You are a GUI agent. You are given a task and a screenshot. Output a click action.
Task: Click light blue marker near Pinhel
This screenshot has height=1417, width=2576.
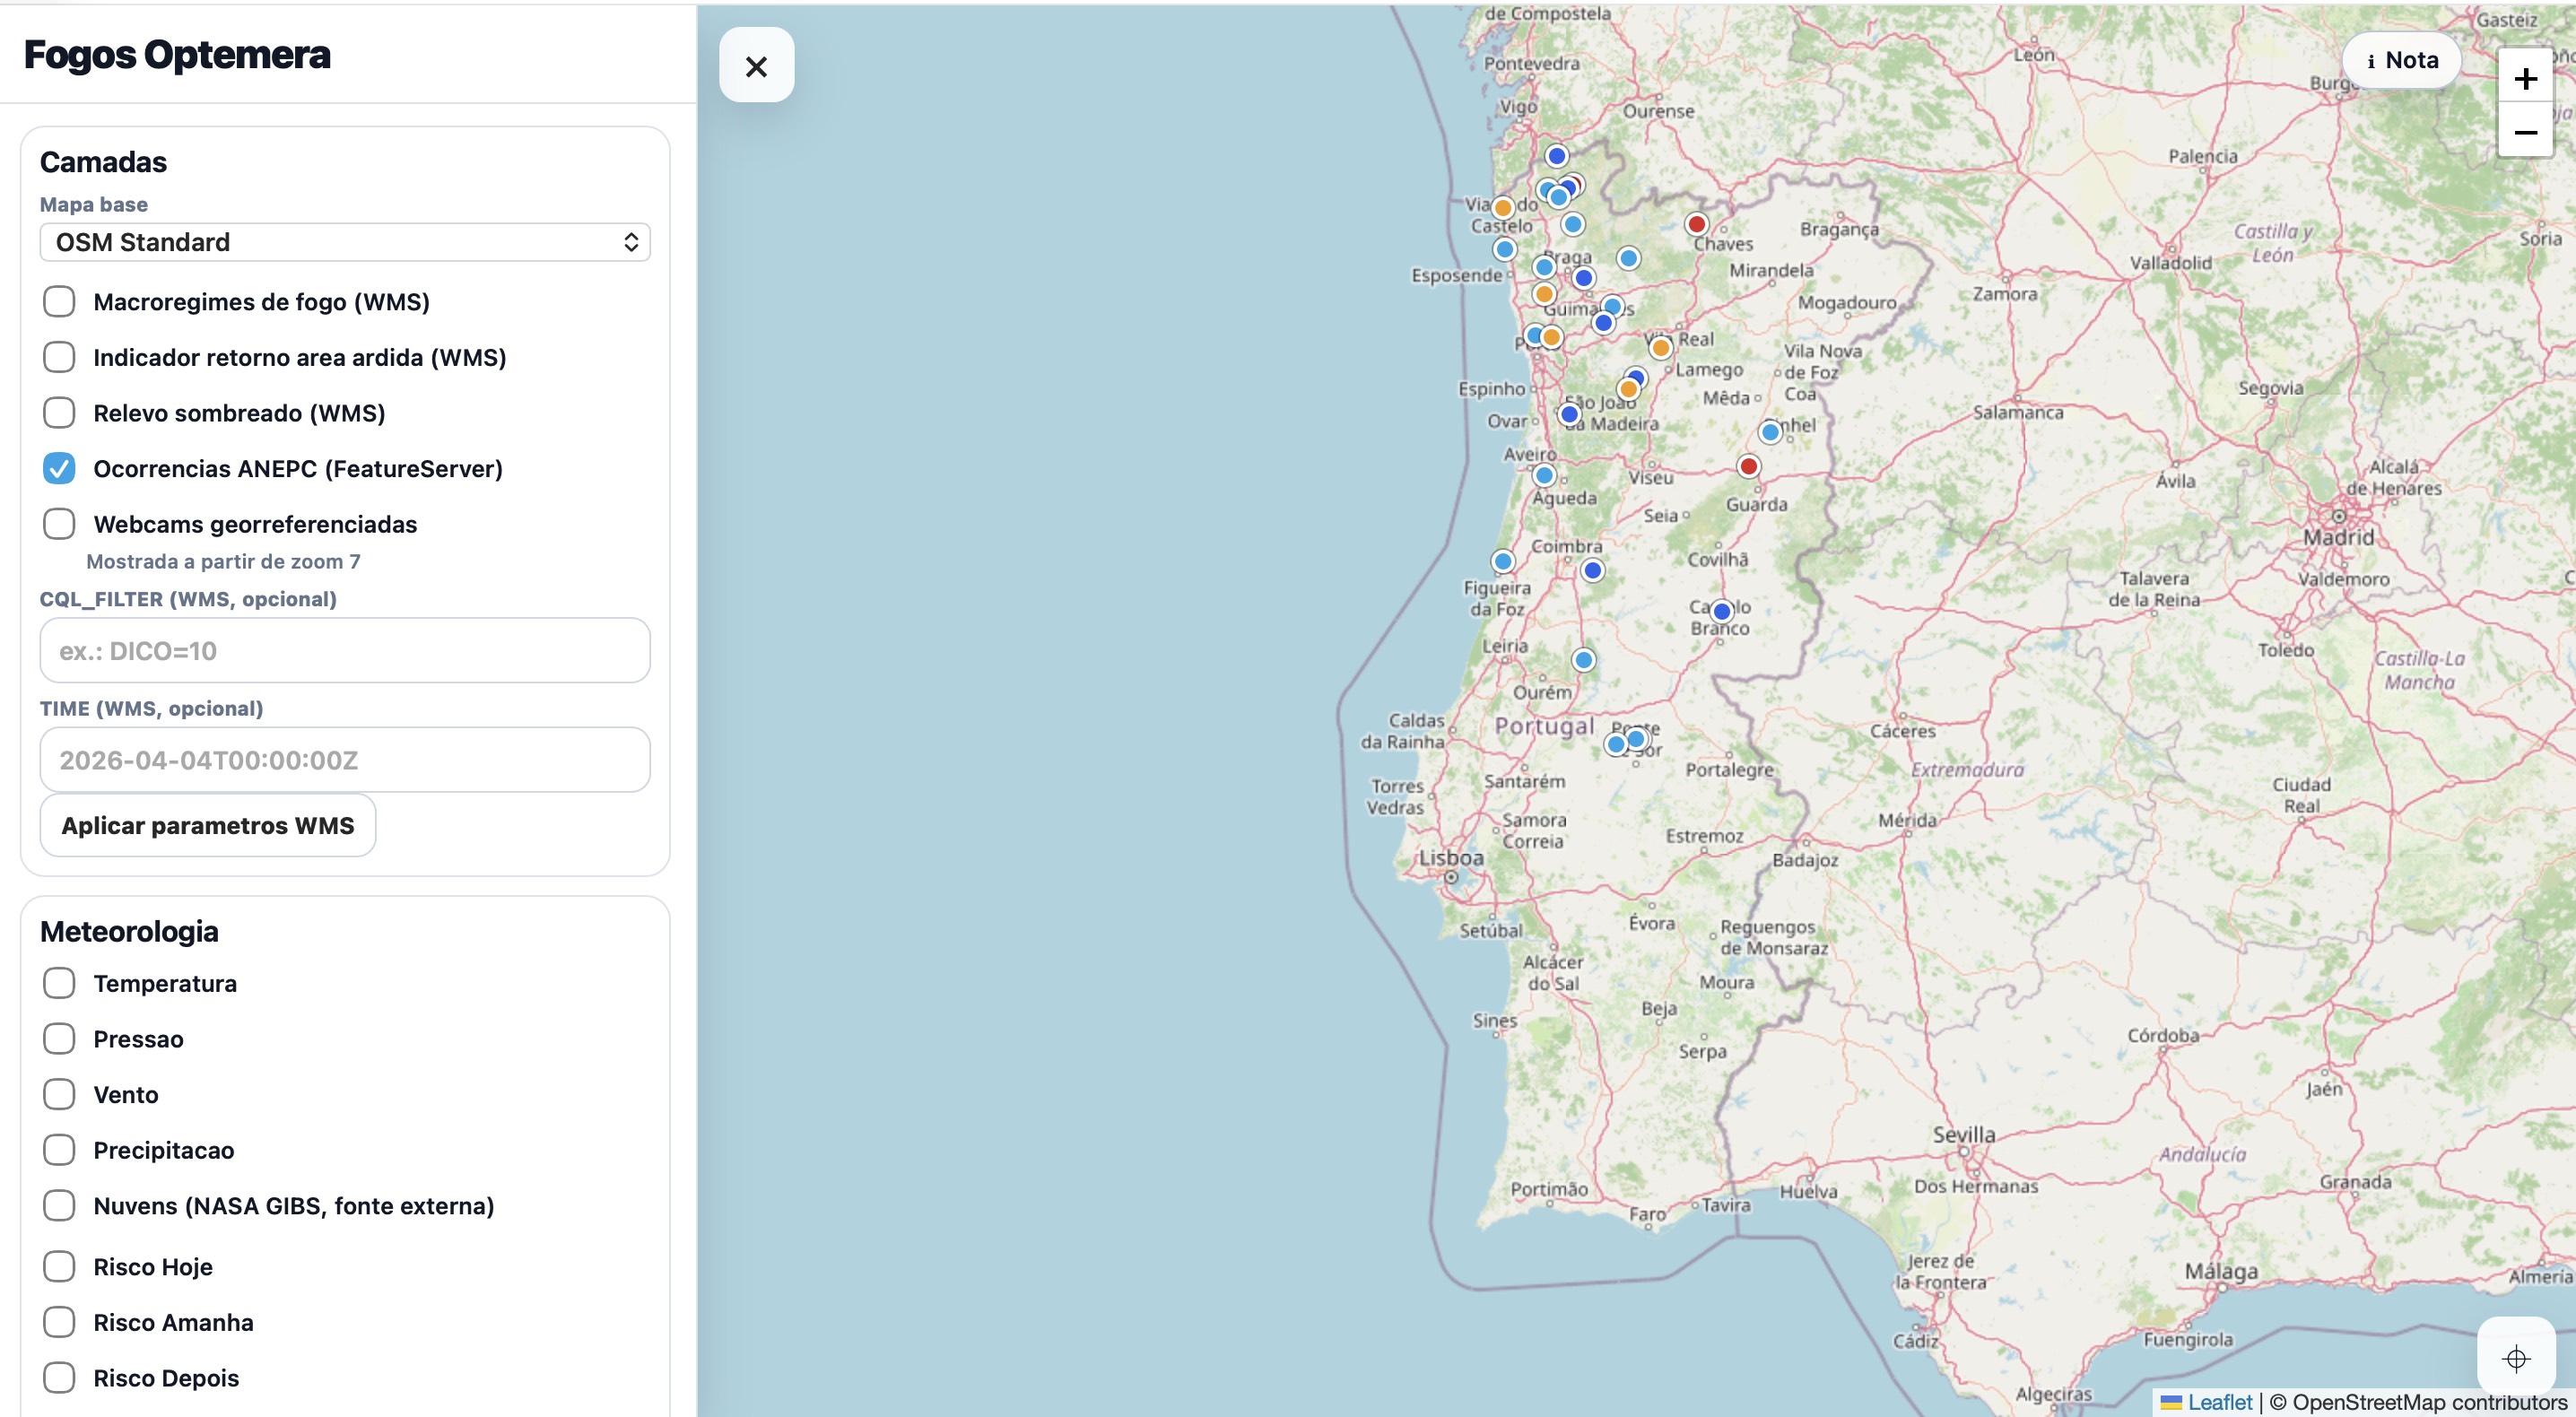coord(1770,432)
